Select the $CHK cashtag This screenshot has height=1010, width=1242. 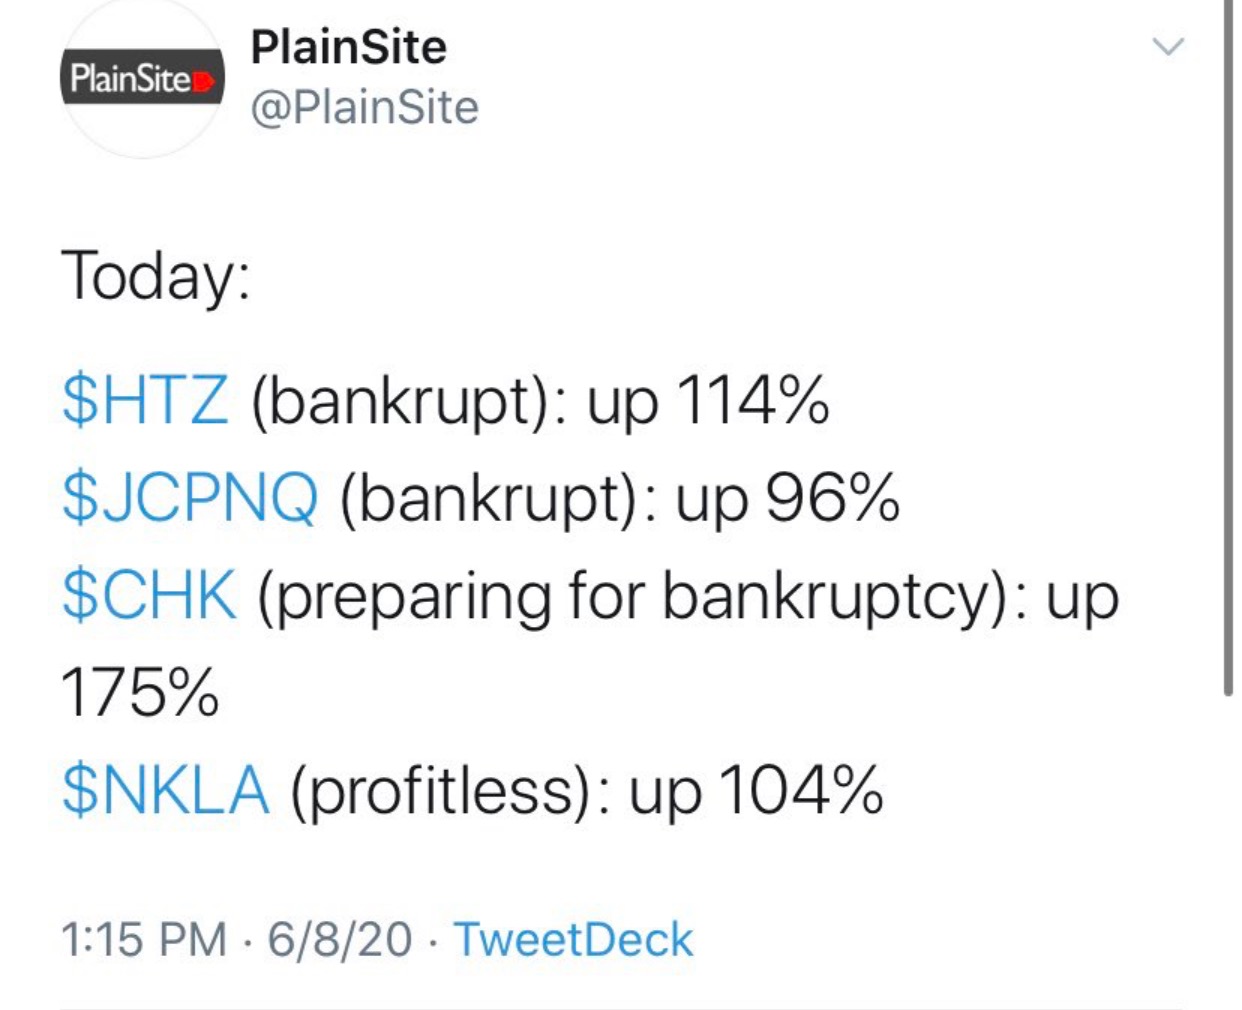149,595
